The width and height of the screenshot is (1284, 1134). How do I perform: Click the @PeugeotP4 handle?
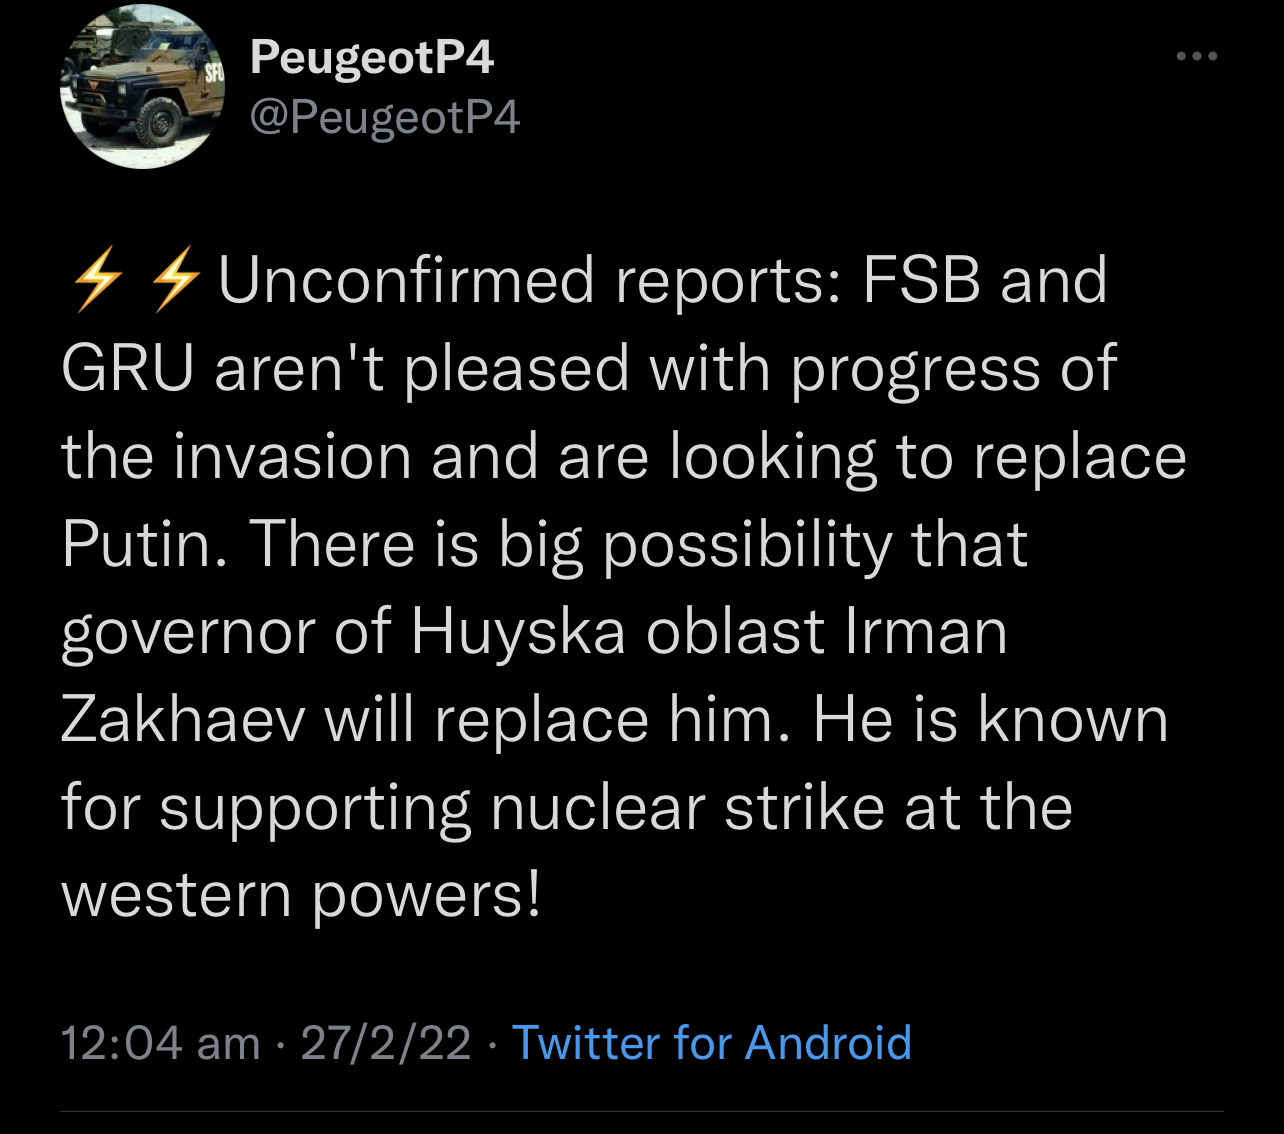pyautogui.click(x=385, y=118)
